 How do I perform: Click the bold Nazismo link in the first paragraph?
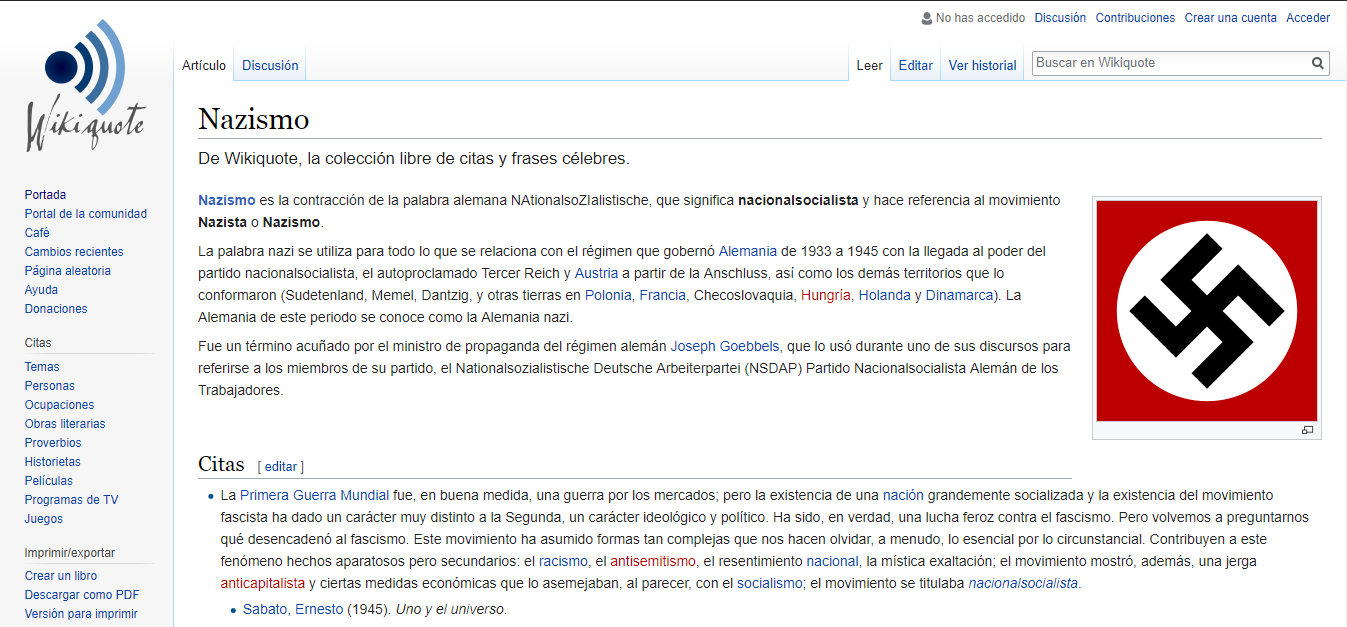point(227,200)
